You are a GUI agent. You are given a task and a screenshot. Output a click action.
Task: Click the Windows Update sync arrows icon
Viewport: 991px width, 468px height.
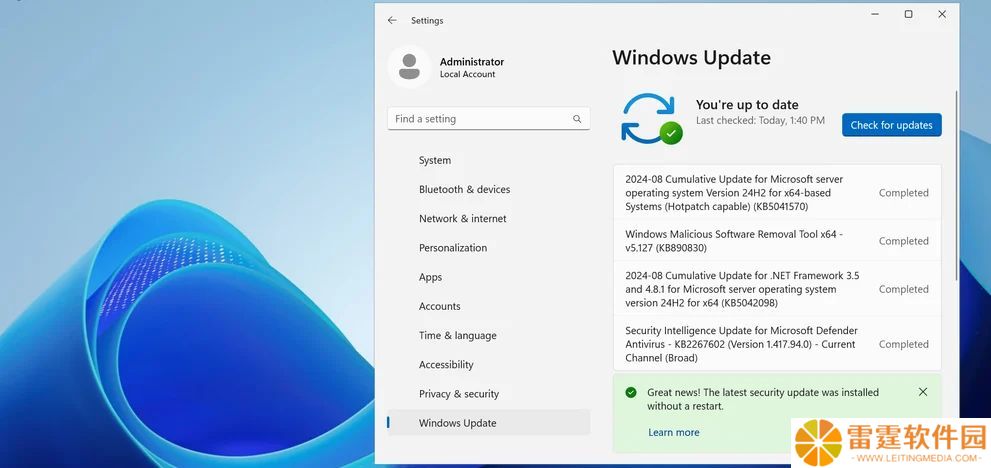(x=651, y=118)
